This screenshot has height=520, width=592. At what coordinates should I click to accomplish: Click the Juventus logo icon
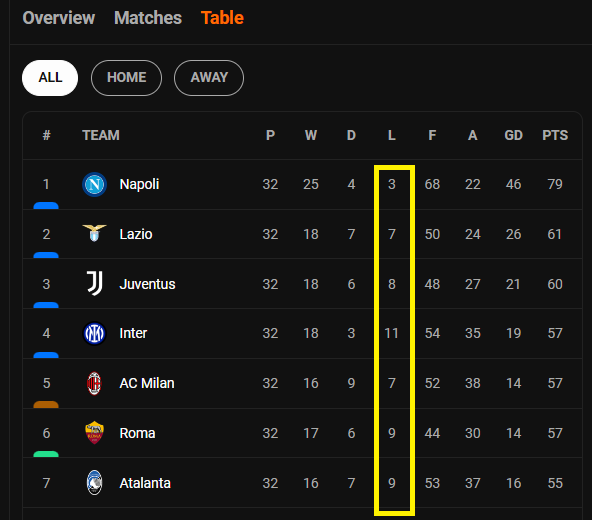click(x=94, y=283)
